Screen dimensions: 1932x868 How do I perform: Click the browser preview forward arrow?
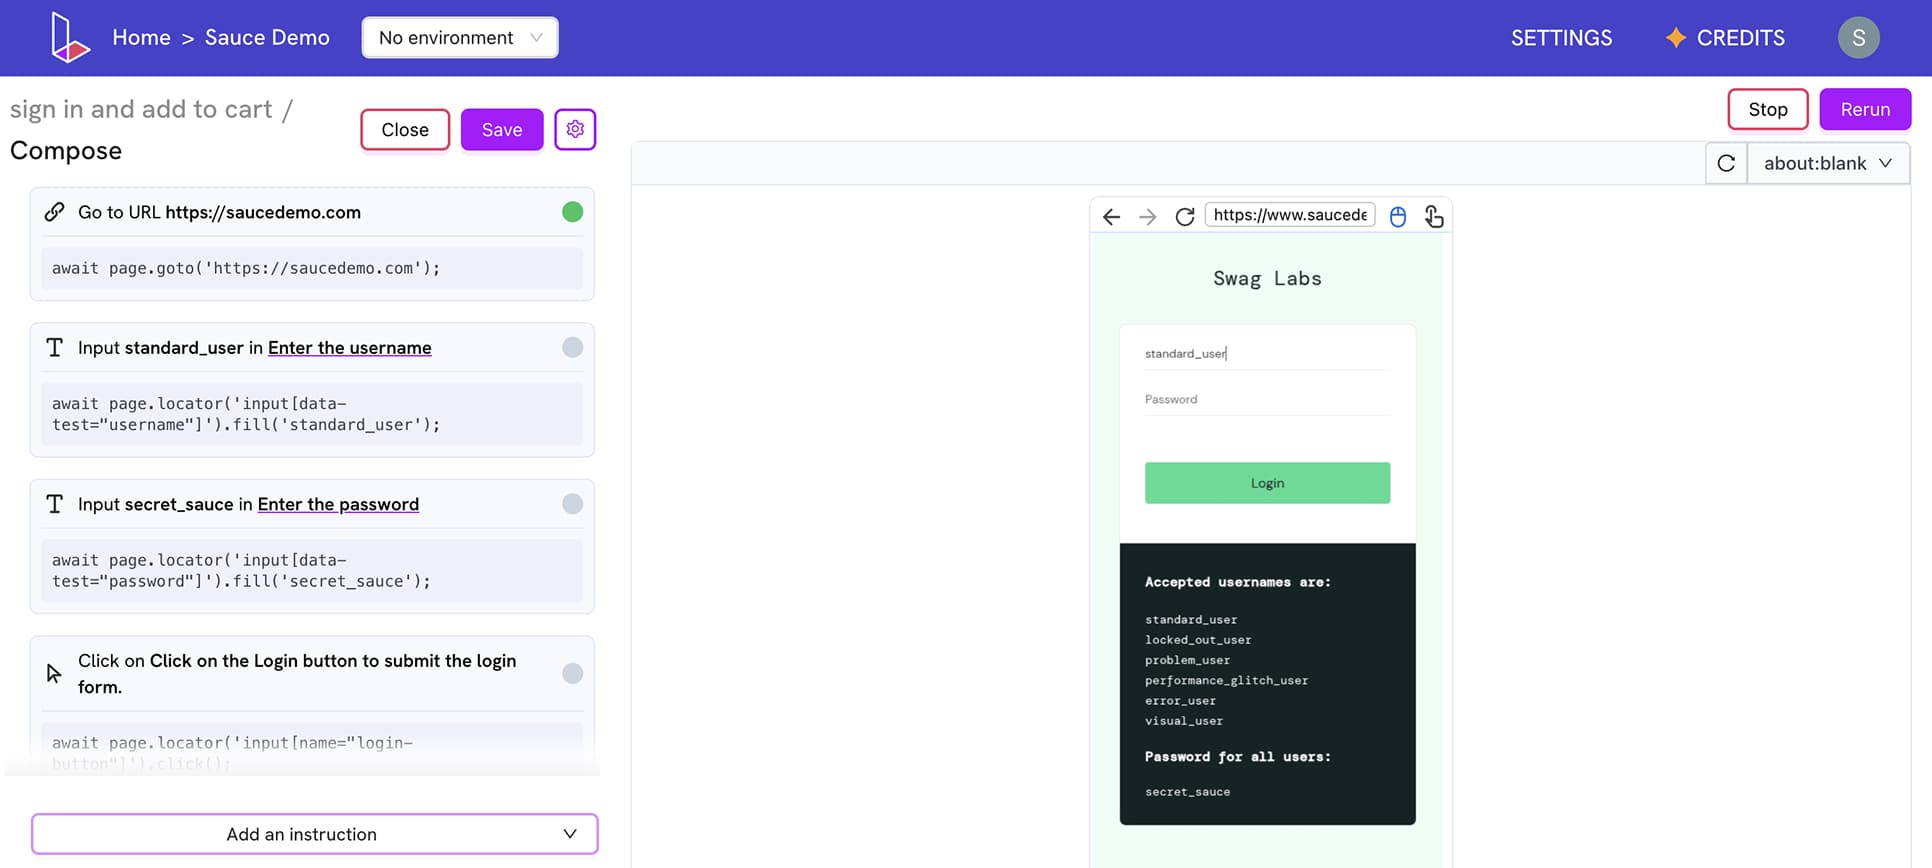(1148, 217)
